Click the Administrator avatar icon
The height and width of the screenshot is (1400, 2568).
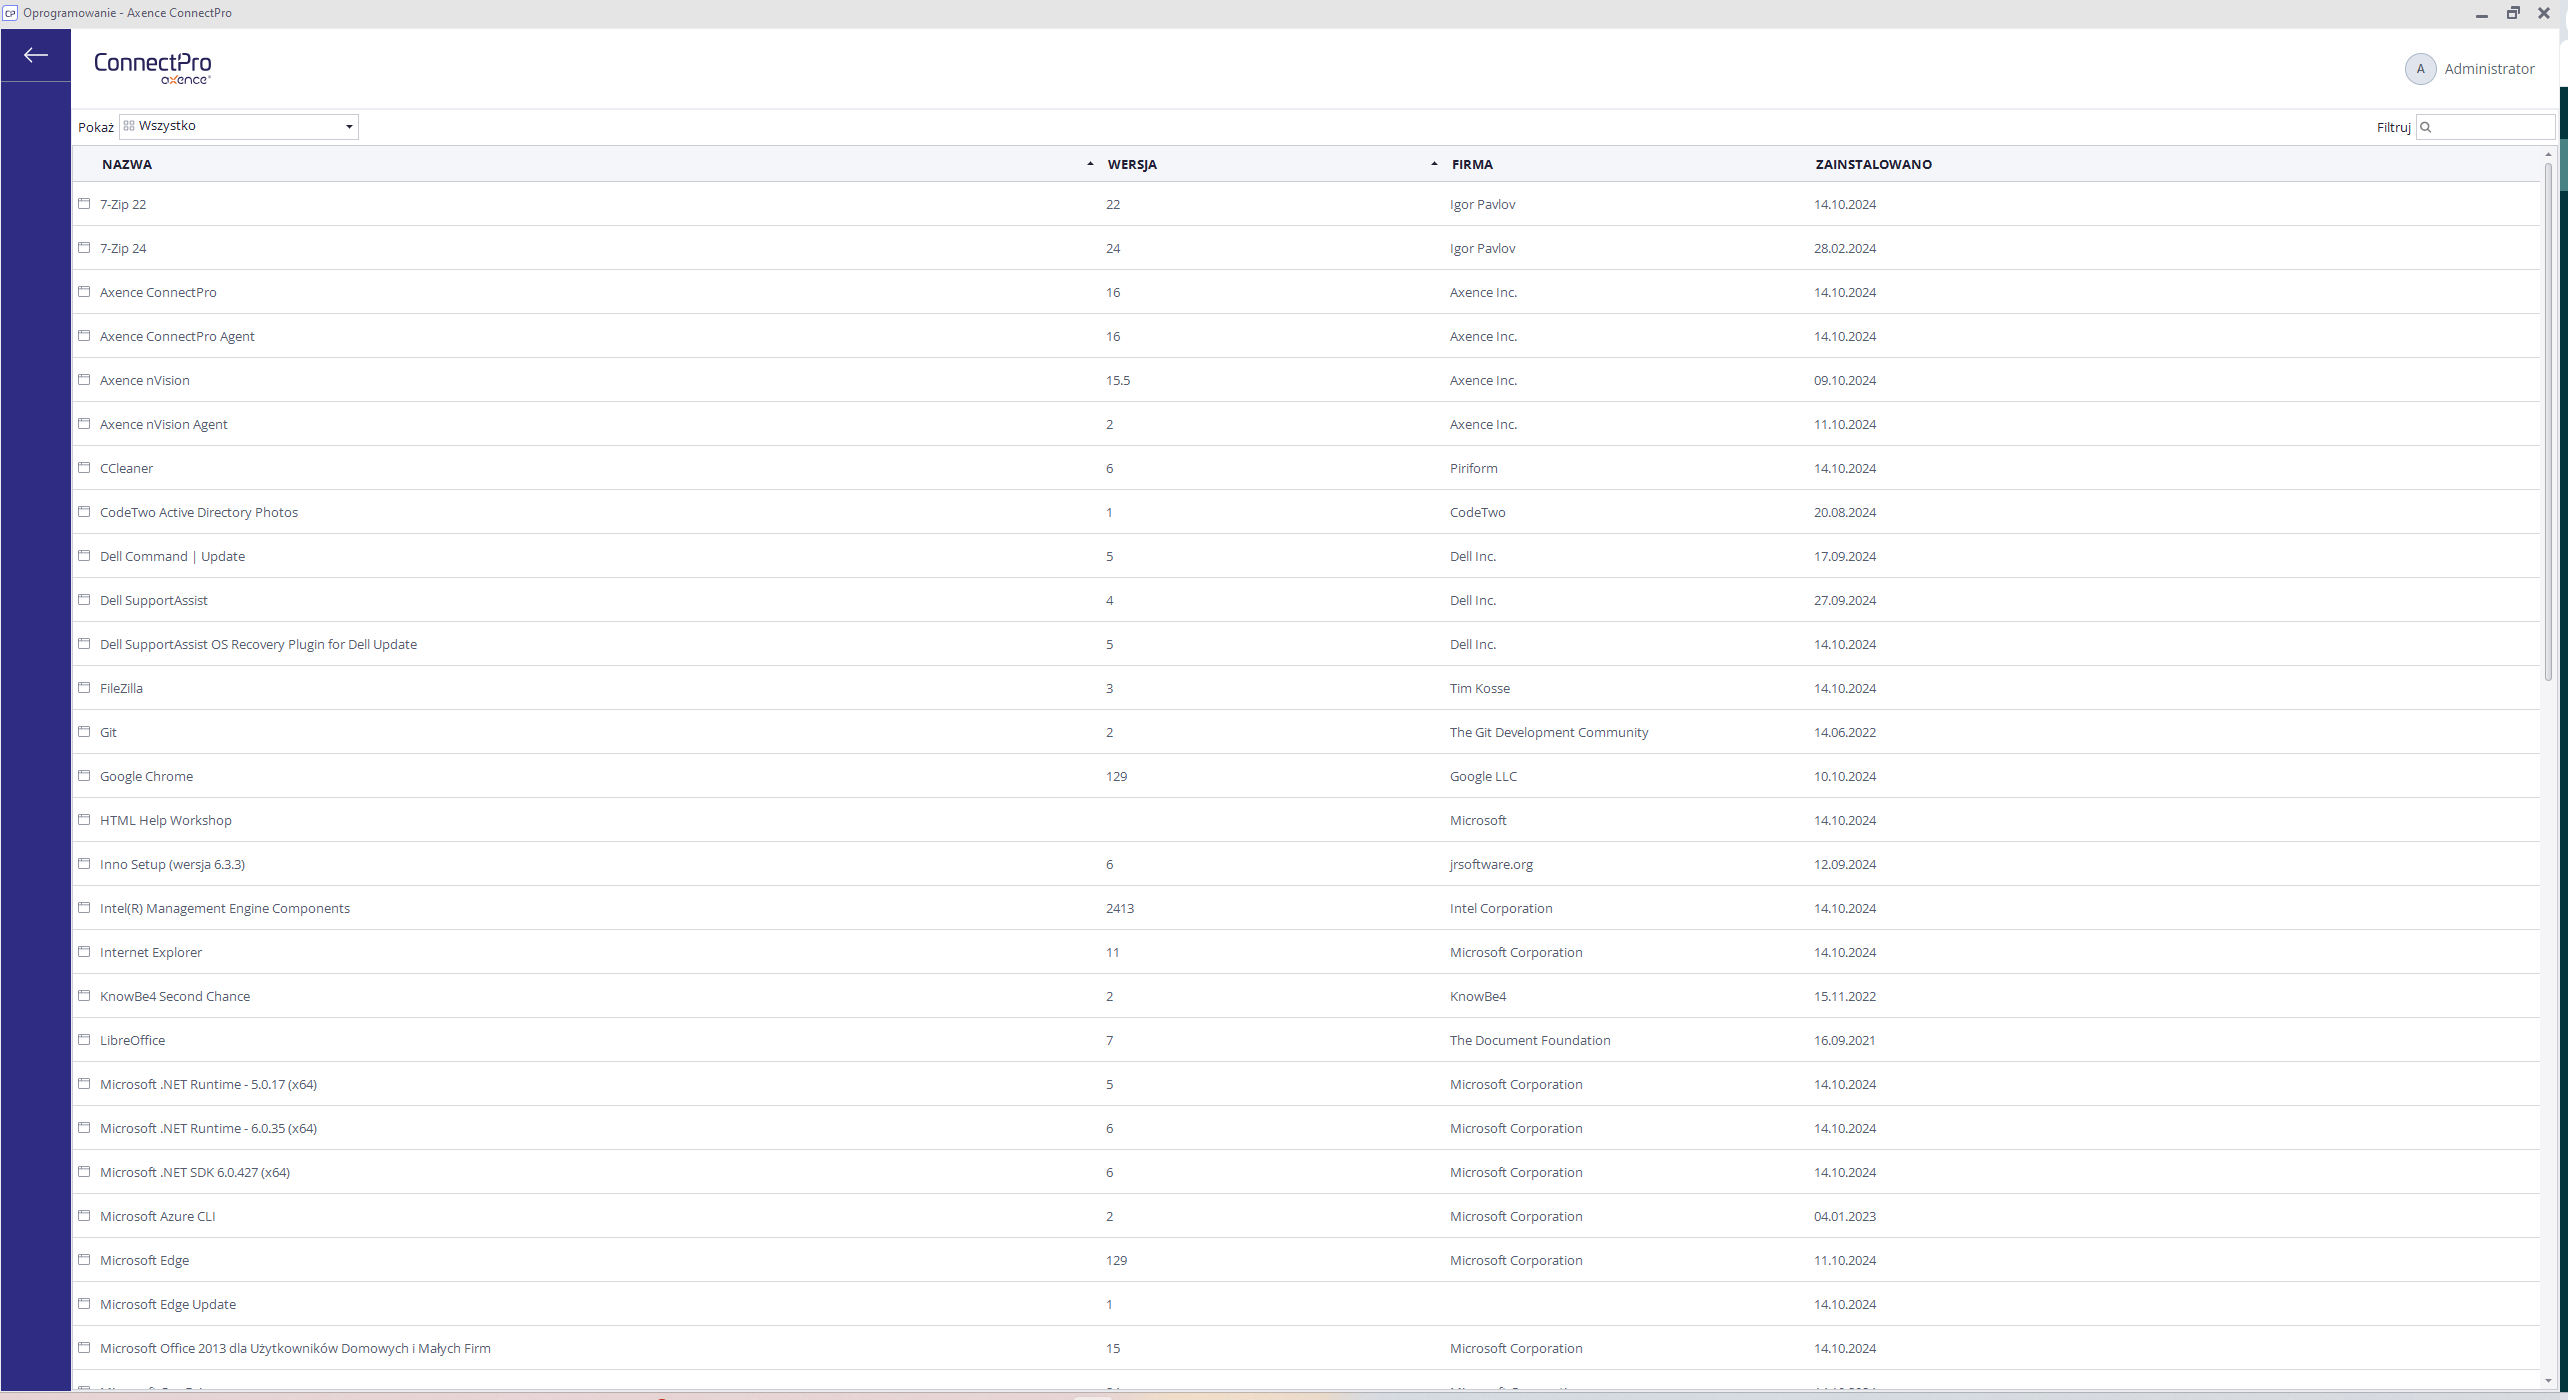point(2420,69)
